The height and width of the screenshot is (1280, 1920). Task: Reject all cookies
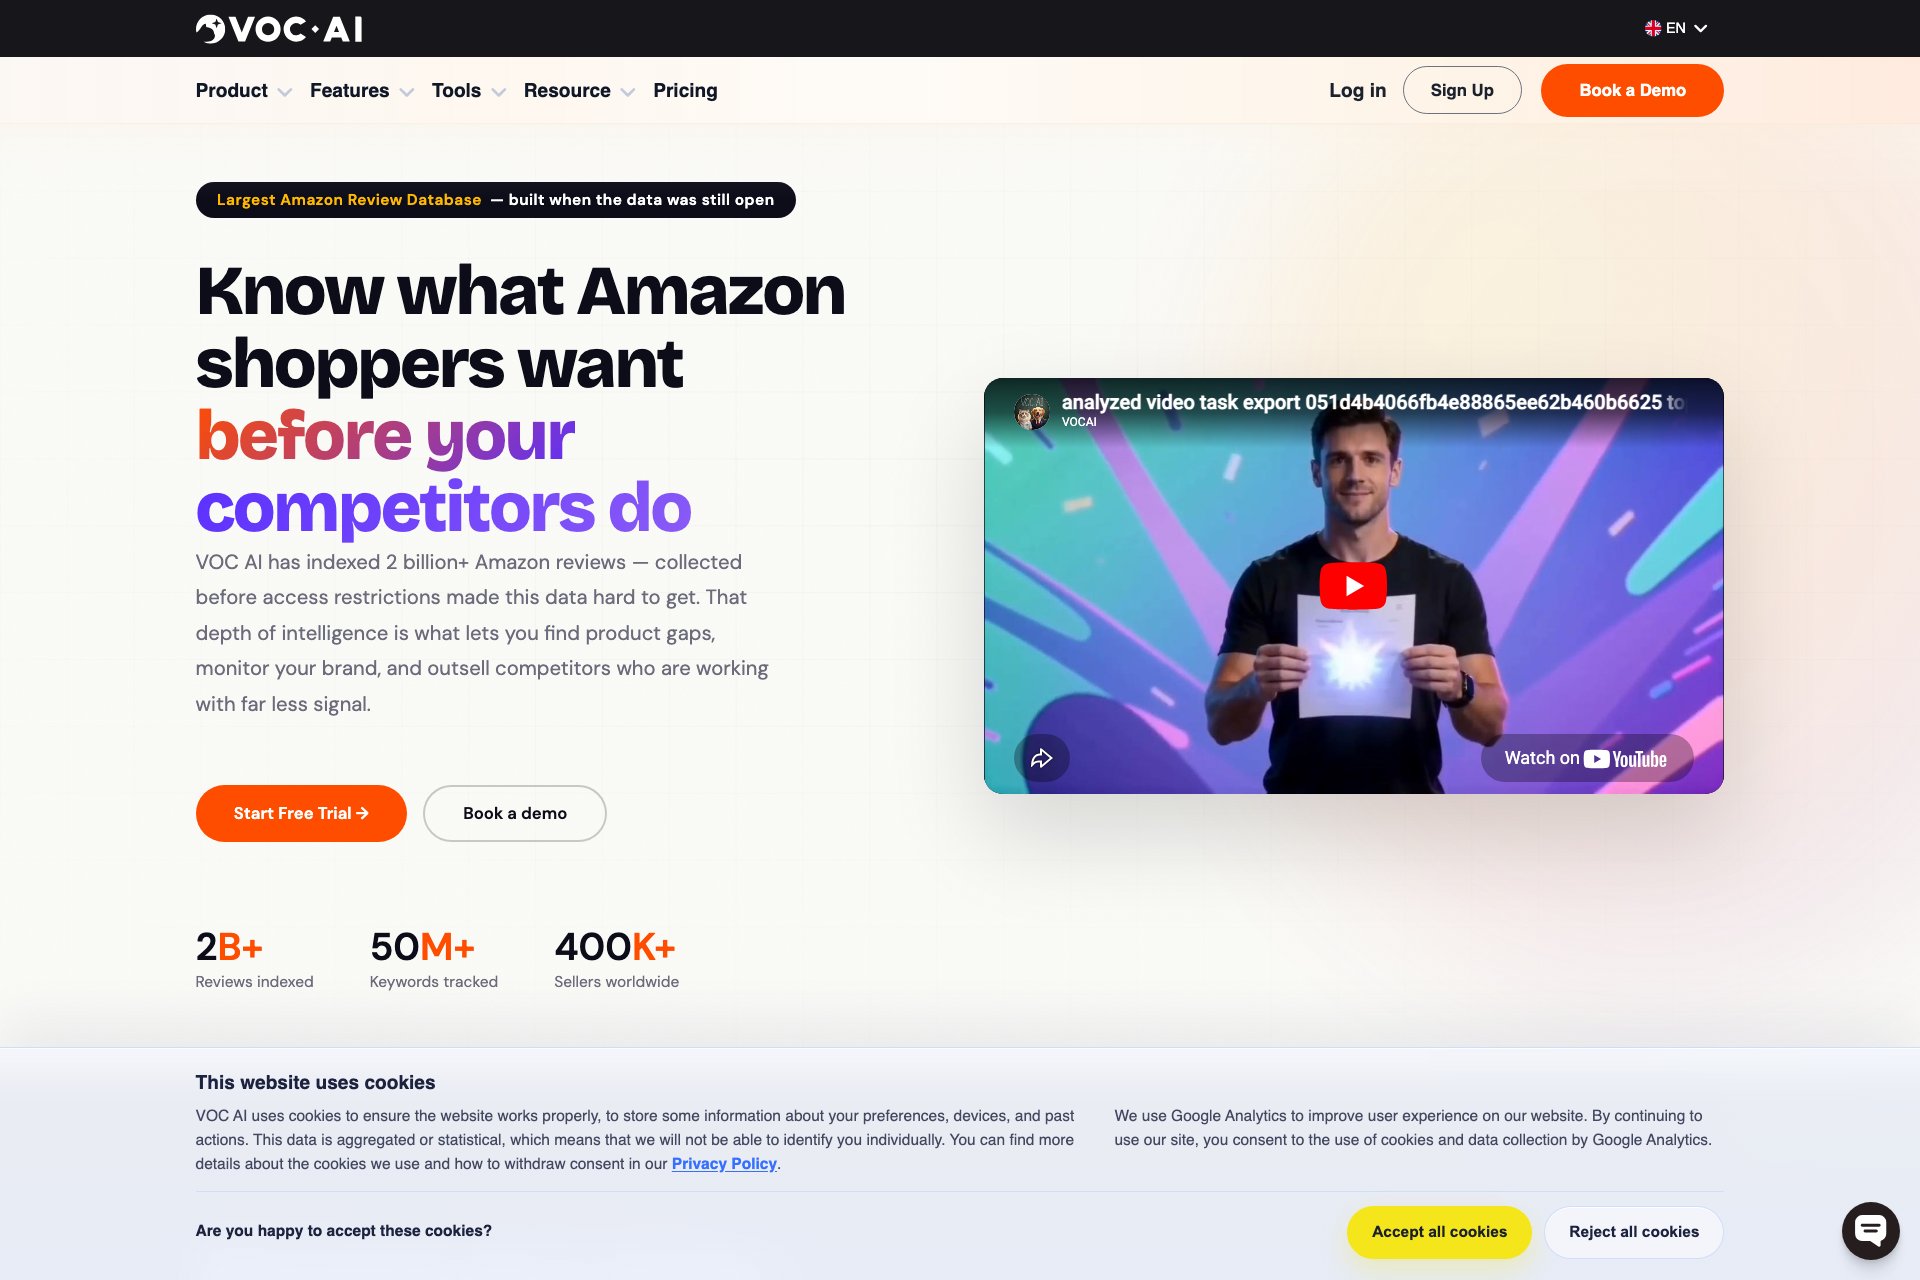coord(1634,1232)
